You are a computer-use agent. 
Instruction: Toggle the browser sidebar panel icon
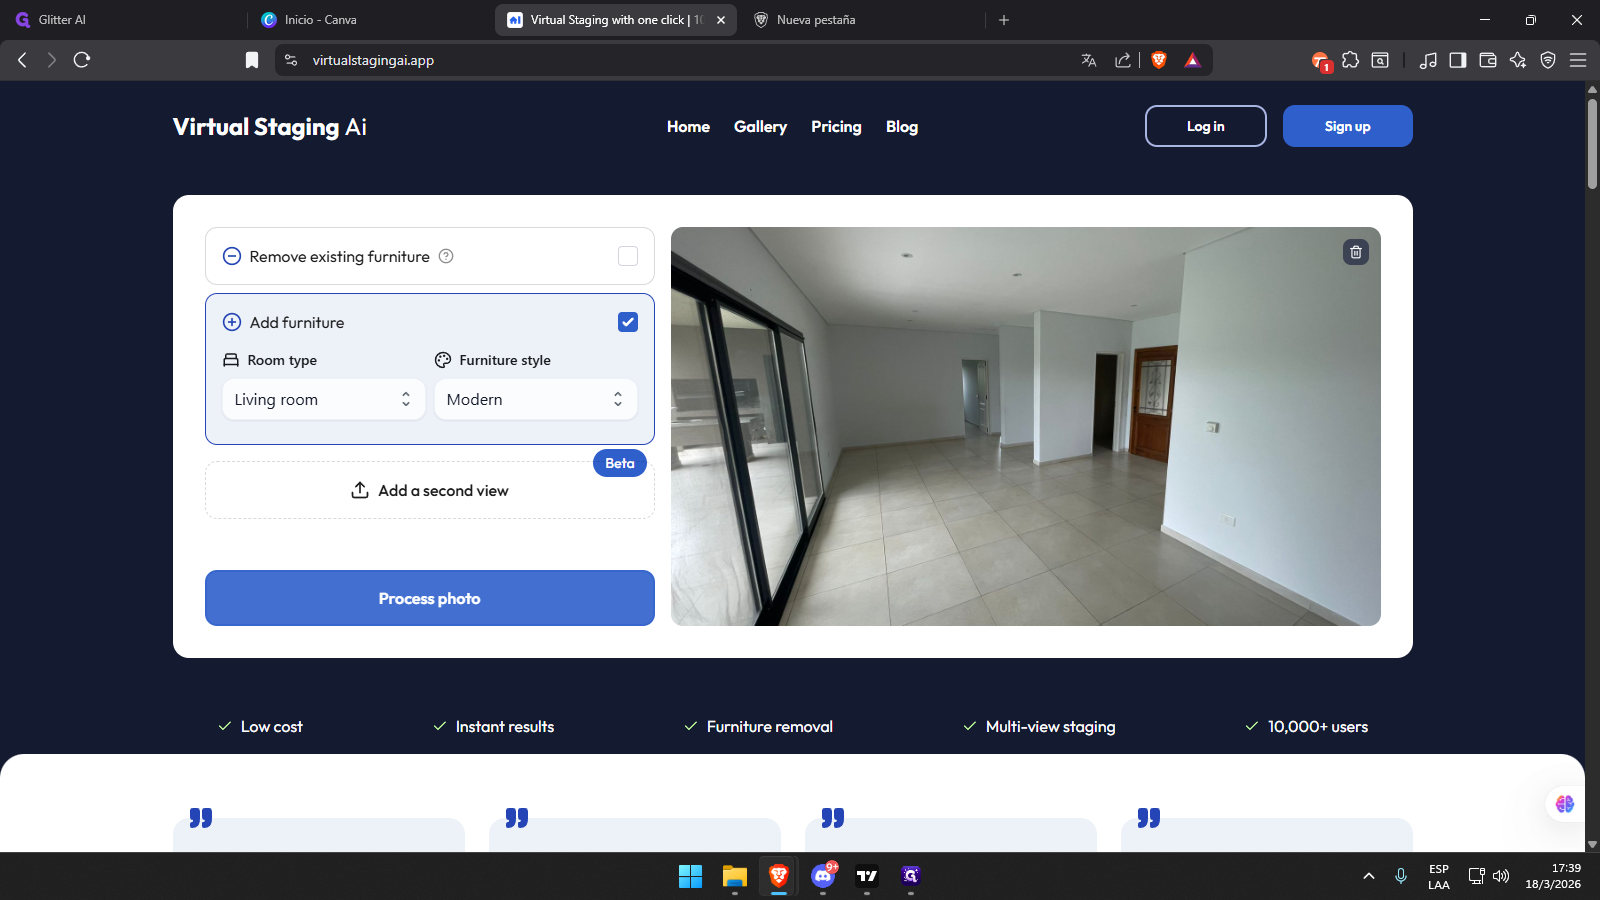coord(1457,60)
